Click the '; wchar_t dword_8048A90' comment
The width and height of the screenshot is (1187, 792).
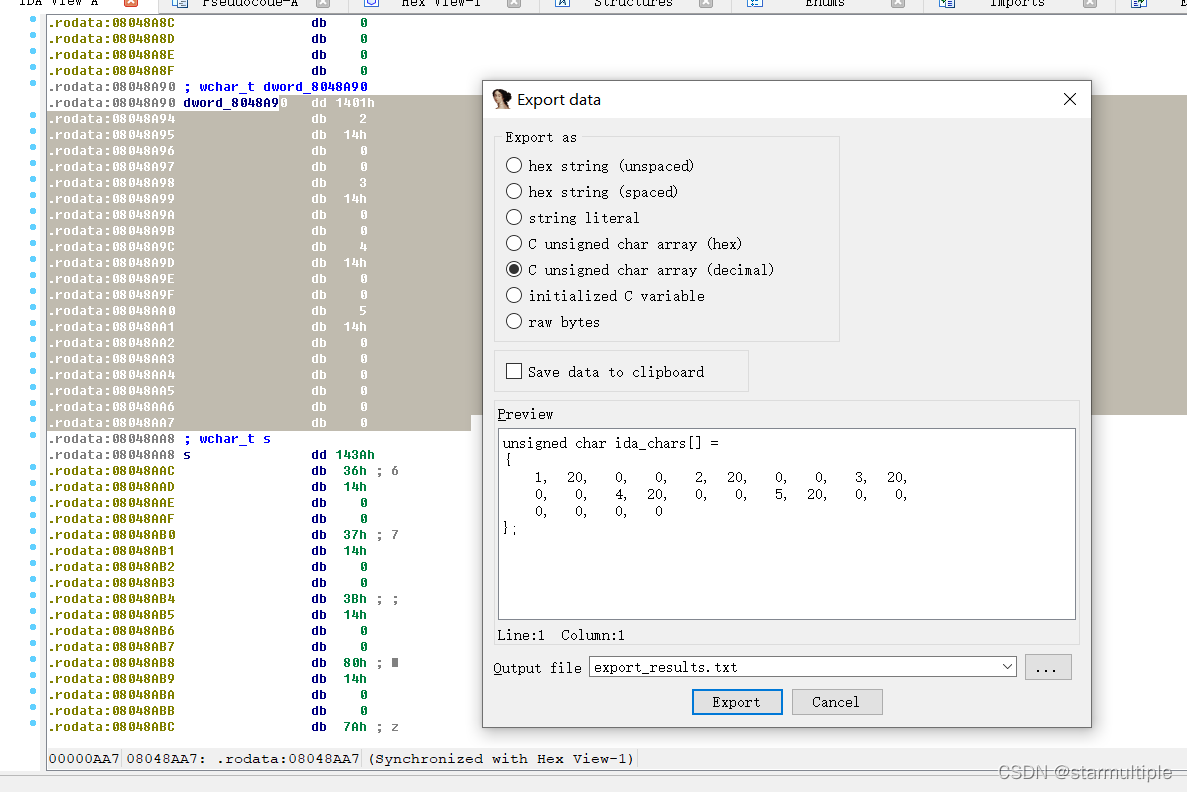pyautogui.click(x=276, y=87)
